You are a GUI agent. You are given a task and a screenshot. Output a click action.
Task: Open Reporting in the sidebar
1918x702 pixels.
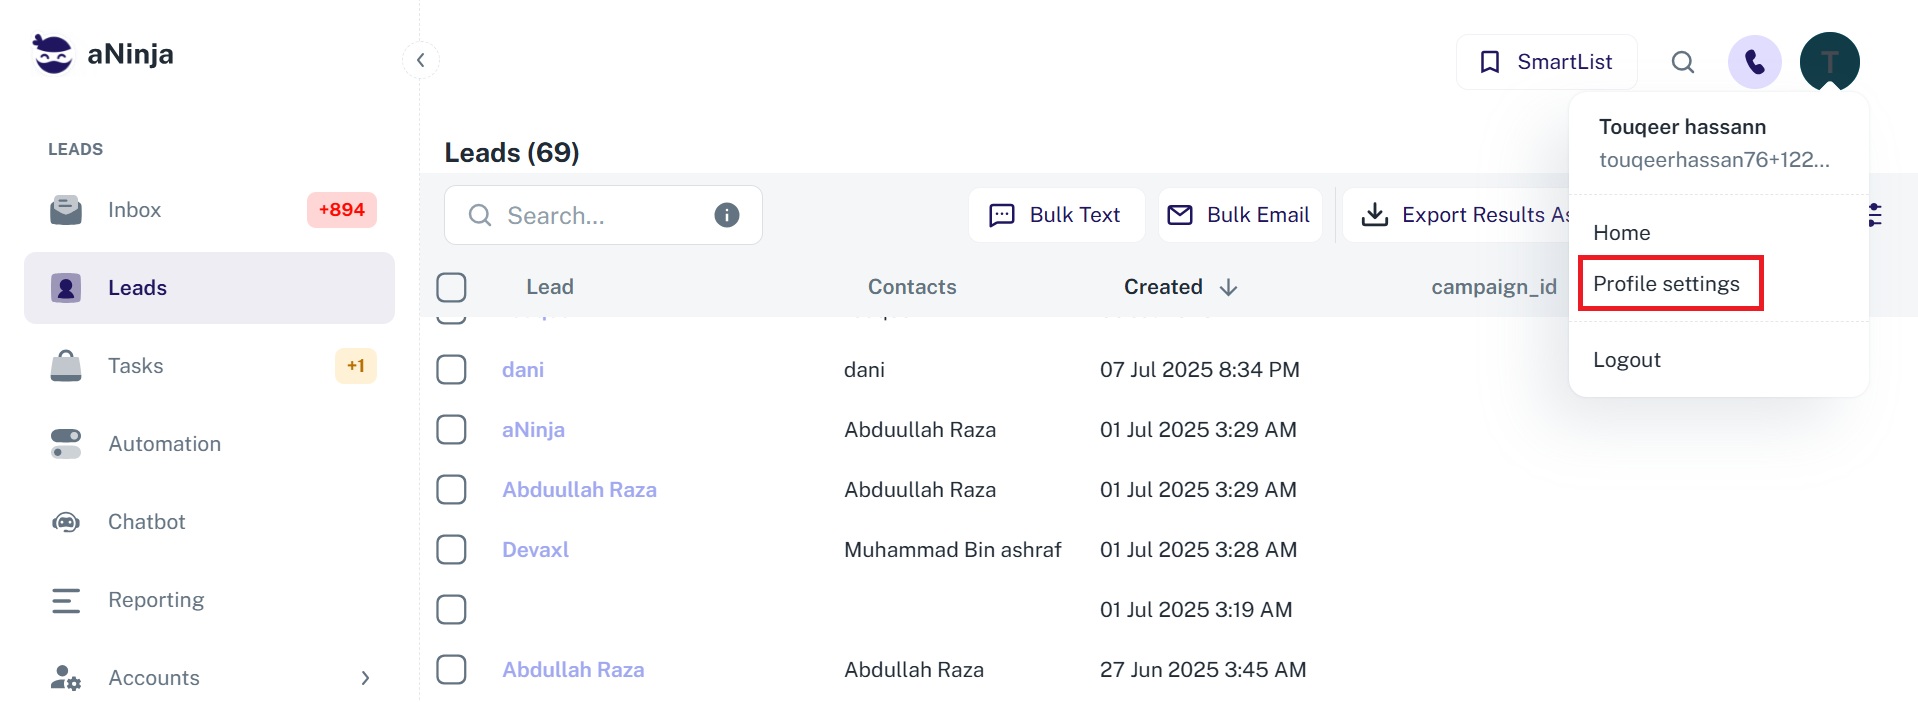pos(156,600)
